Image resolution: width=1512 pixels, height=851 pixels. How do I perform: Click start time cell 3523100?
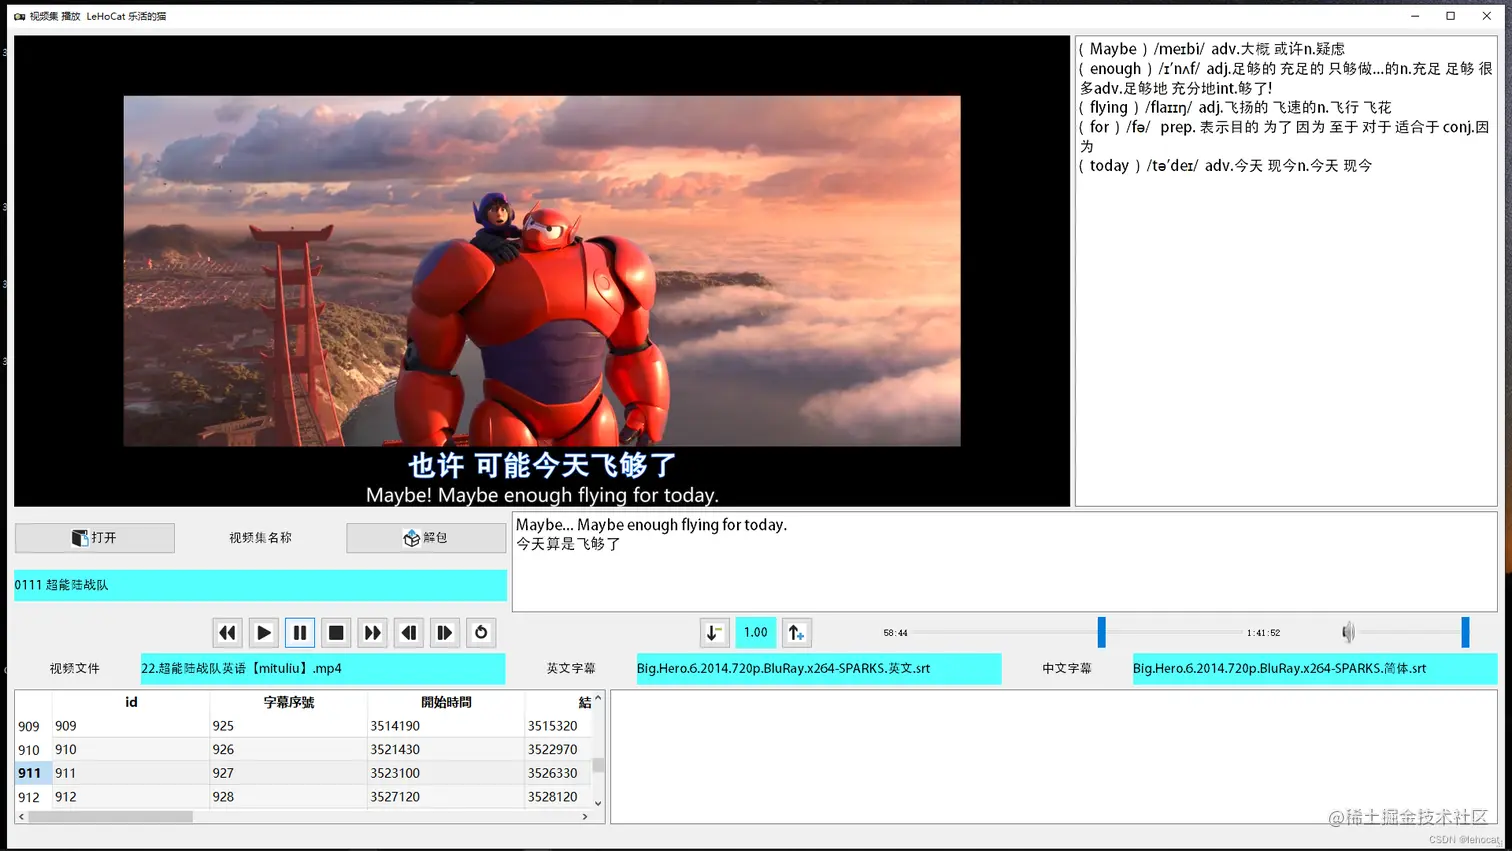click(446, 773)
